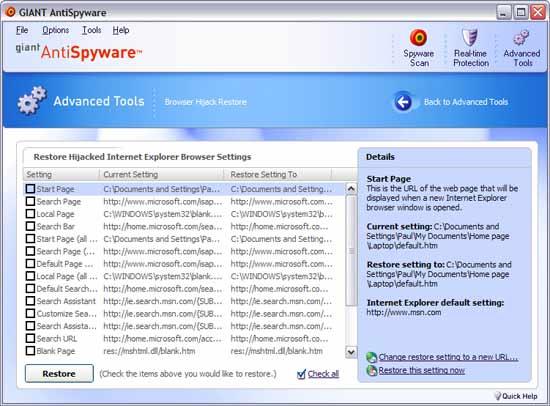
Task: Click Restore this setting now link
Action: 422,371
